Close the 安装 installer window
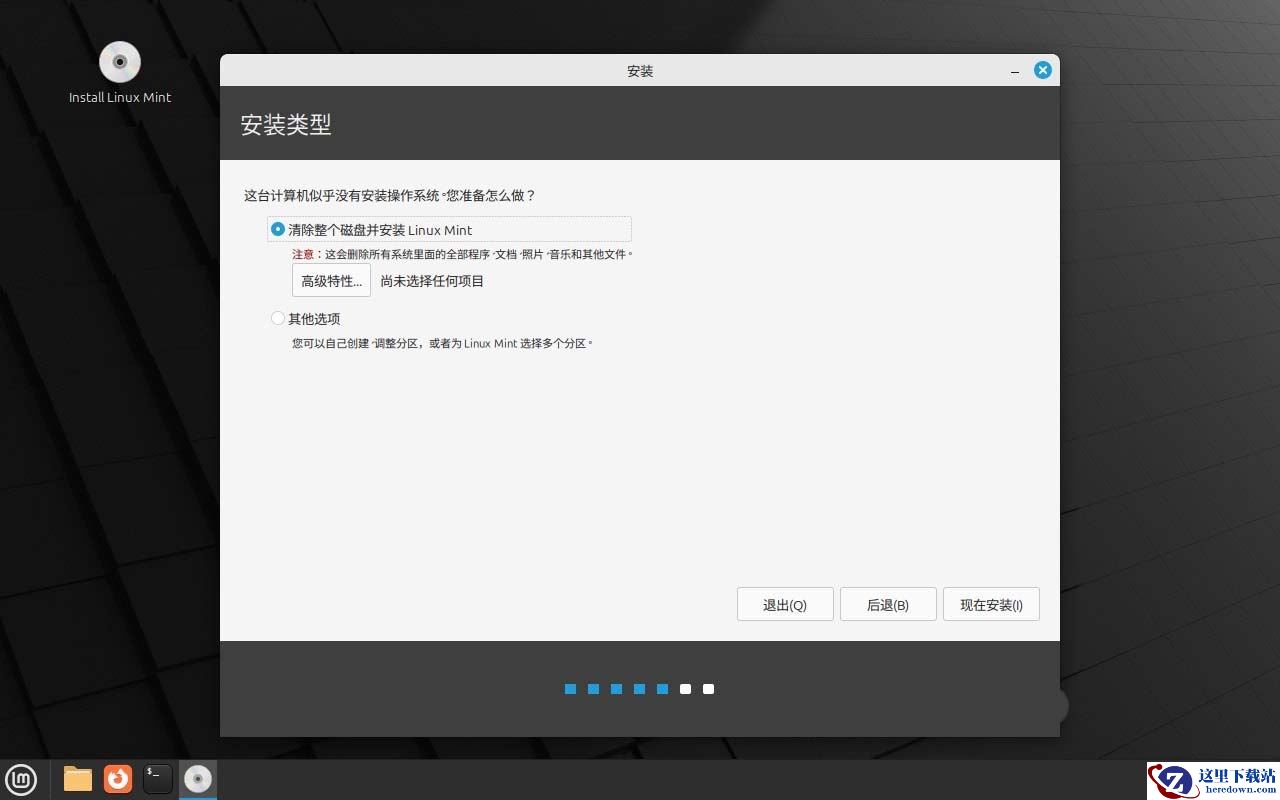1280x800 pixels. (x=1043, y=70)
